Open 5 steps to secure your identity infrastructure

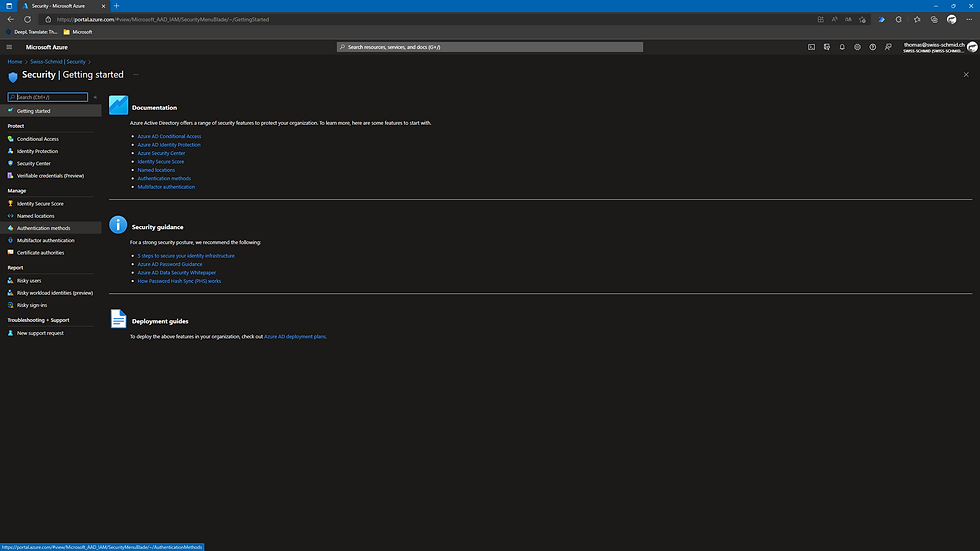(186, 256)
